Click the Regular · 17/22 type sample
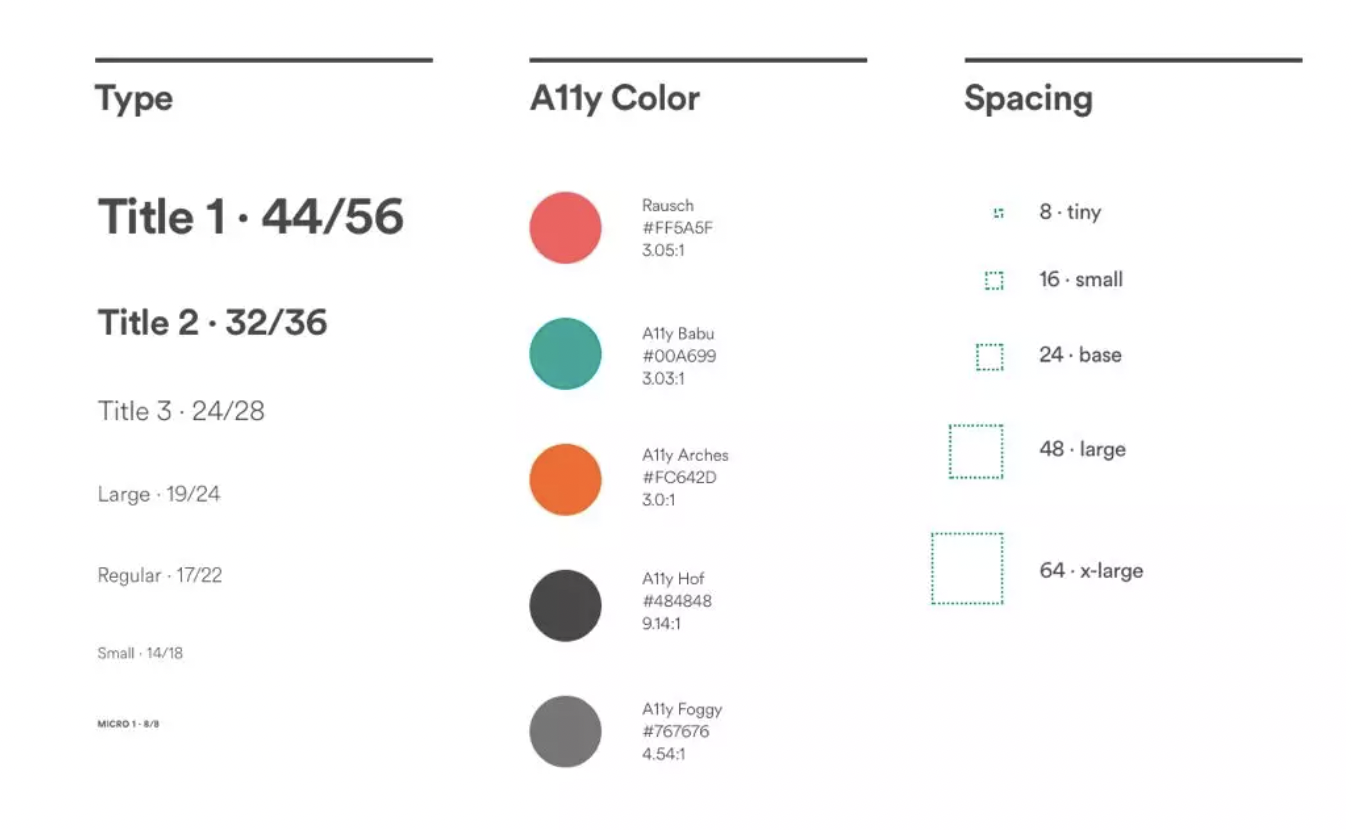 pyautogui.click(x=159, y=575)
